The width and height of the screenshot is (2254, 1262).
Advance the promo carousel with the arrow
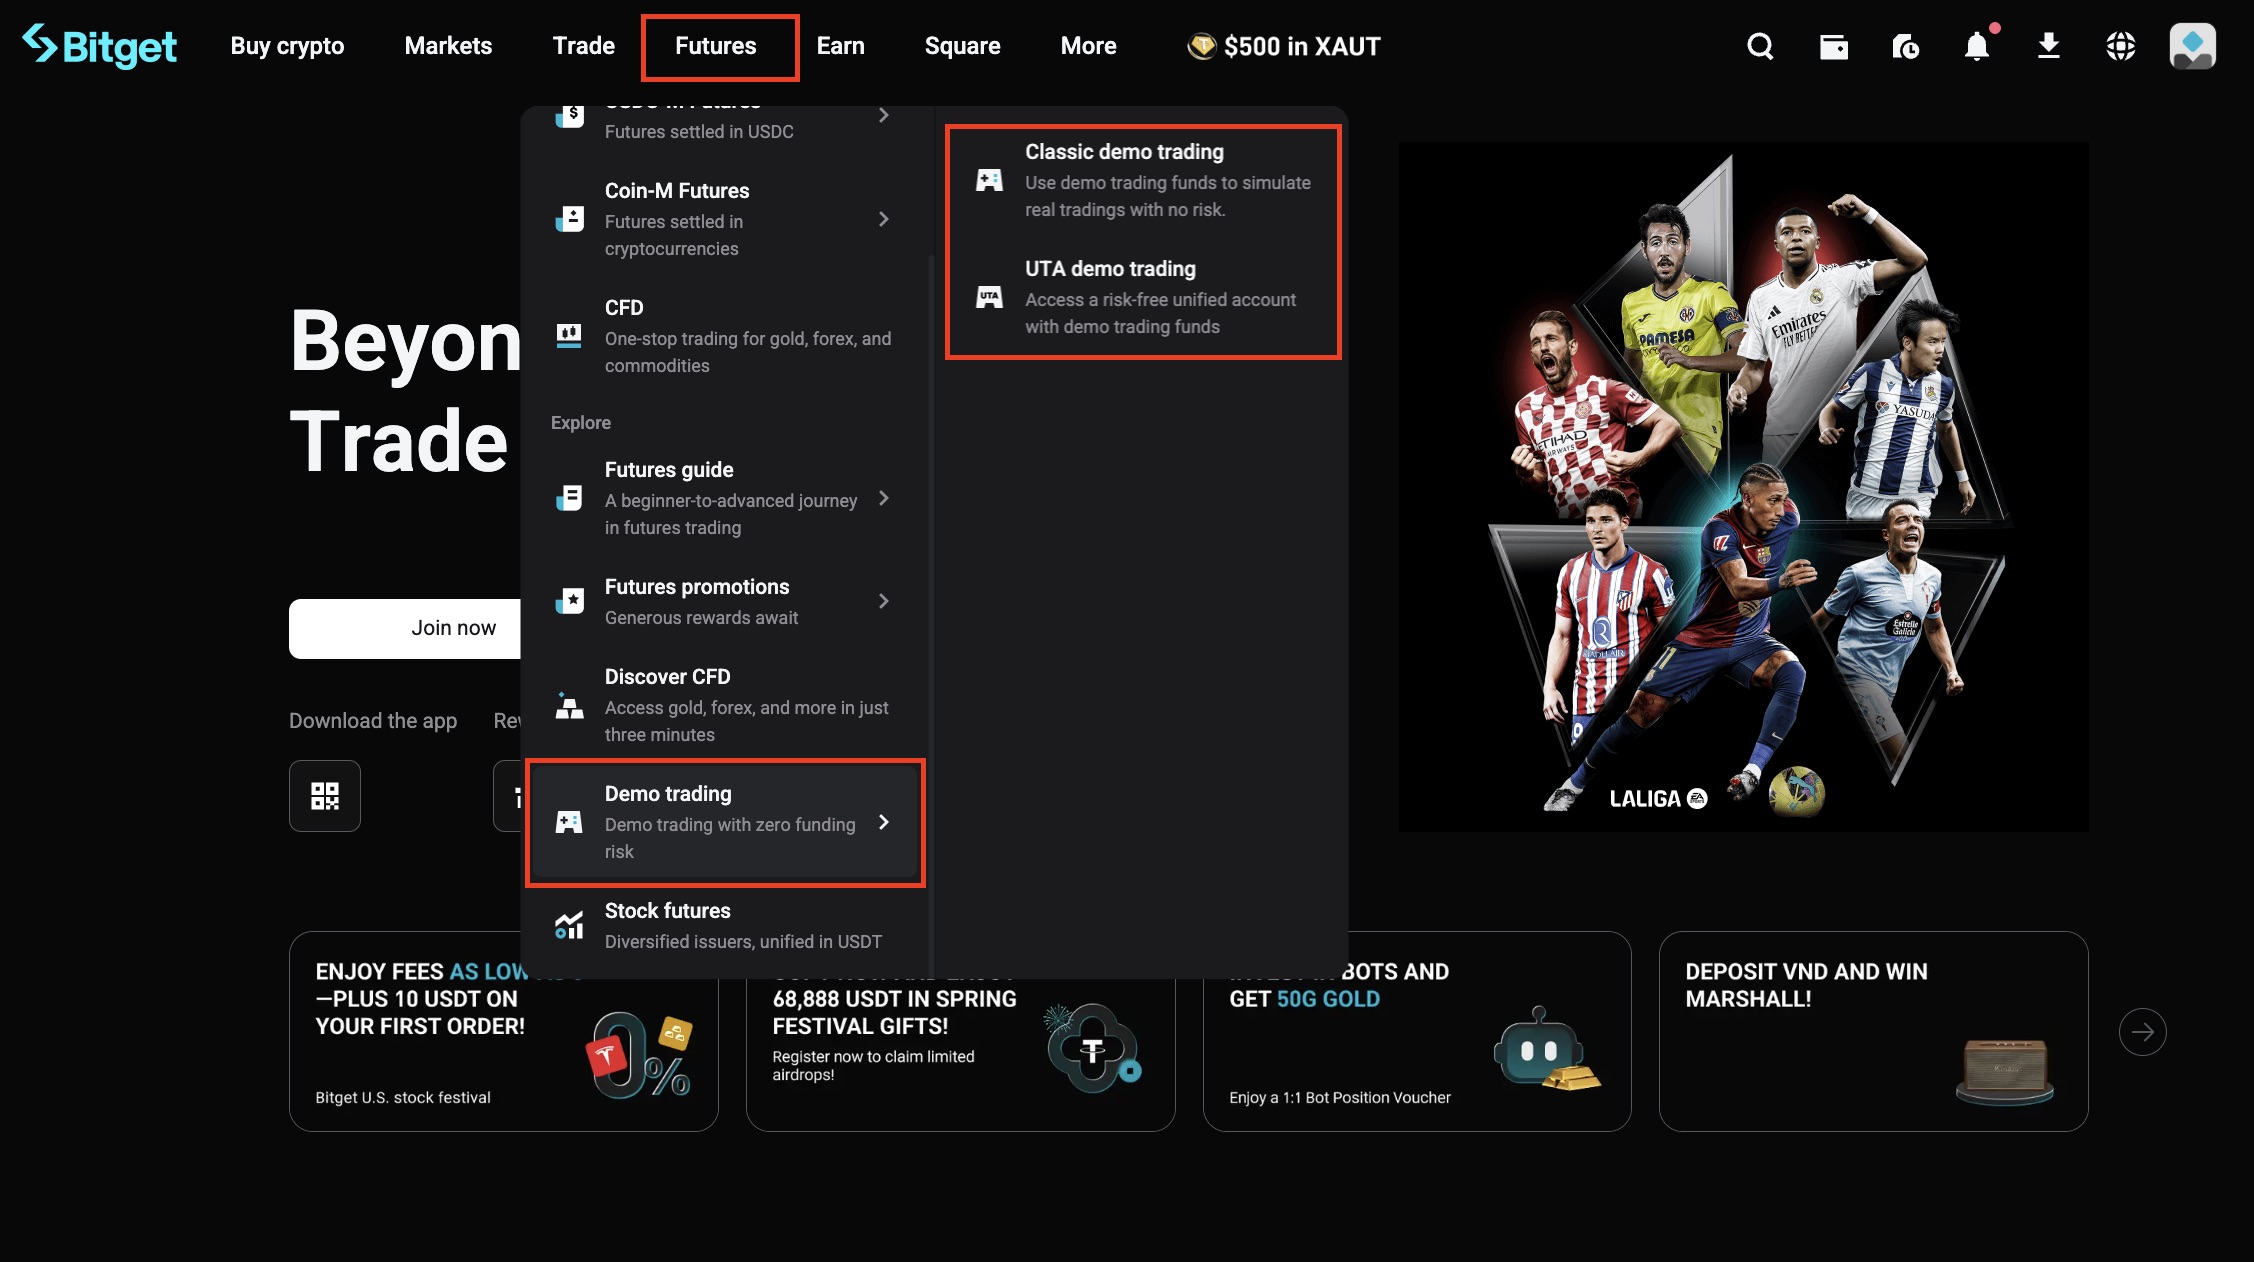pos(2142,1032)
